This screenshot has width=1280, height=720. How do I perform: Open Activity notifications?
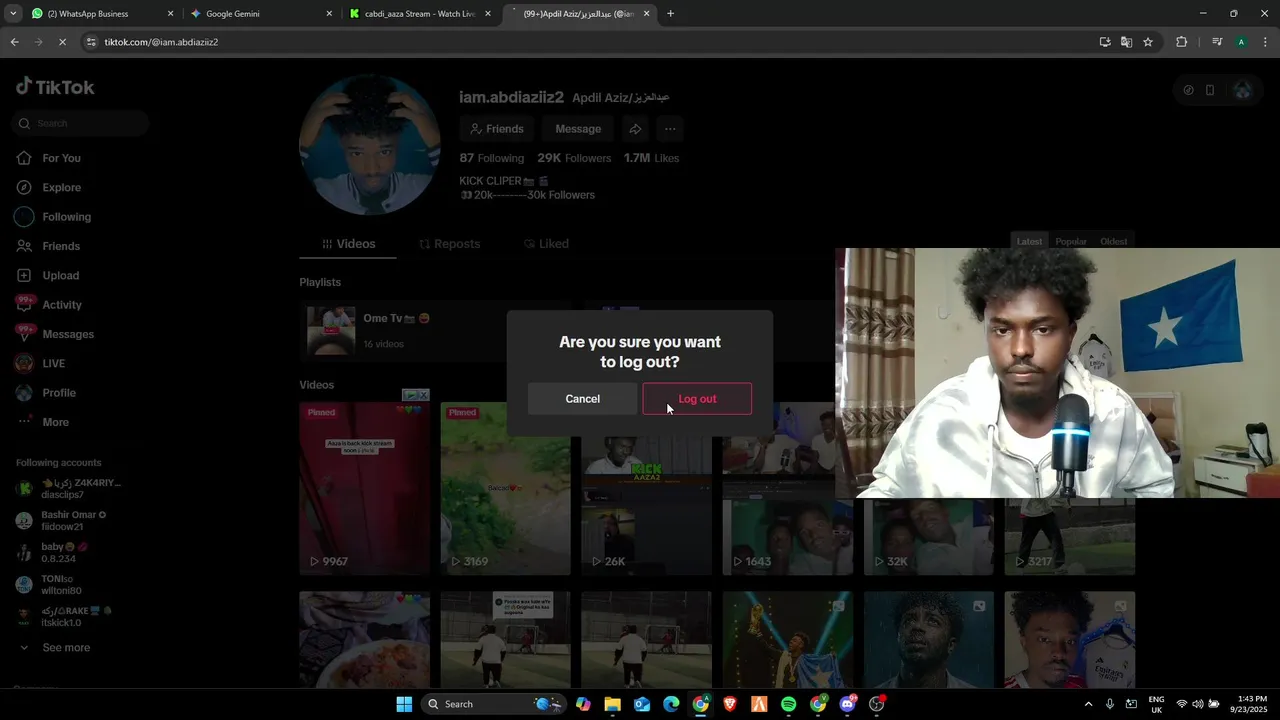pos(61,305)
